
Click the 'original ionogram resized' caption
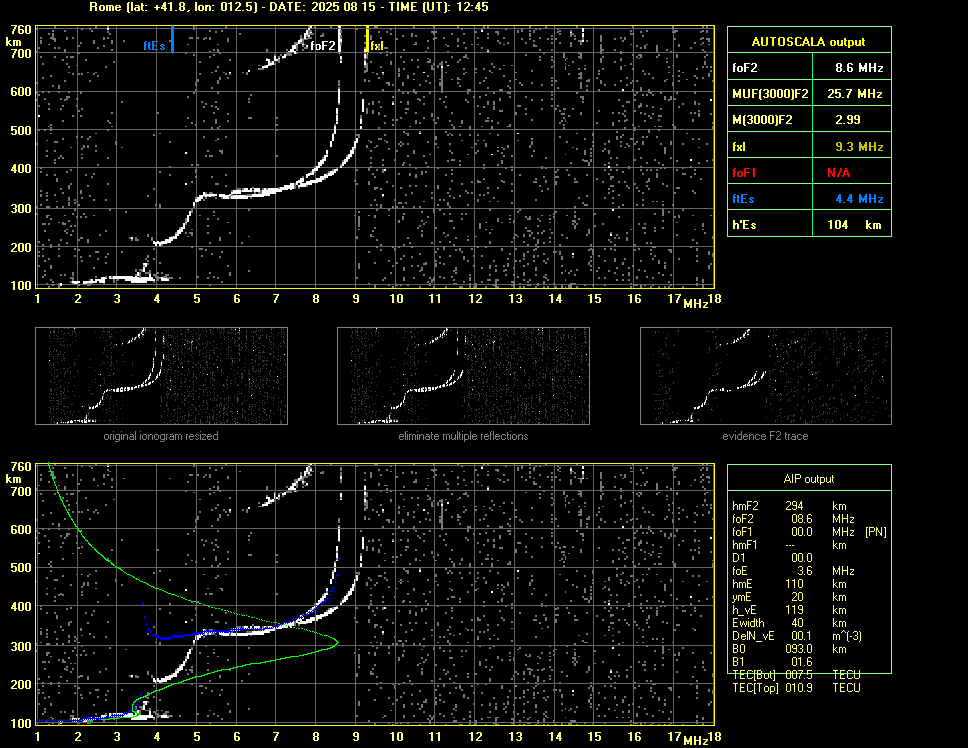(x=161, y=436)
